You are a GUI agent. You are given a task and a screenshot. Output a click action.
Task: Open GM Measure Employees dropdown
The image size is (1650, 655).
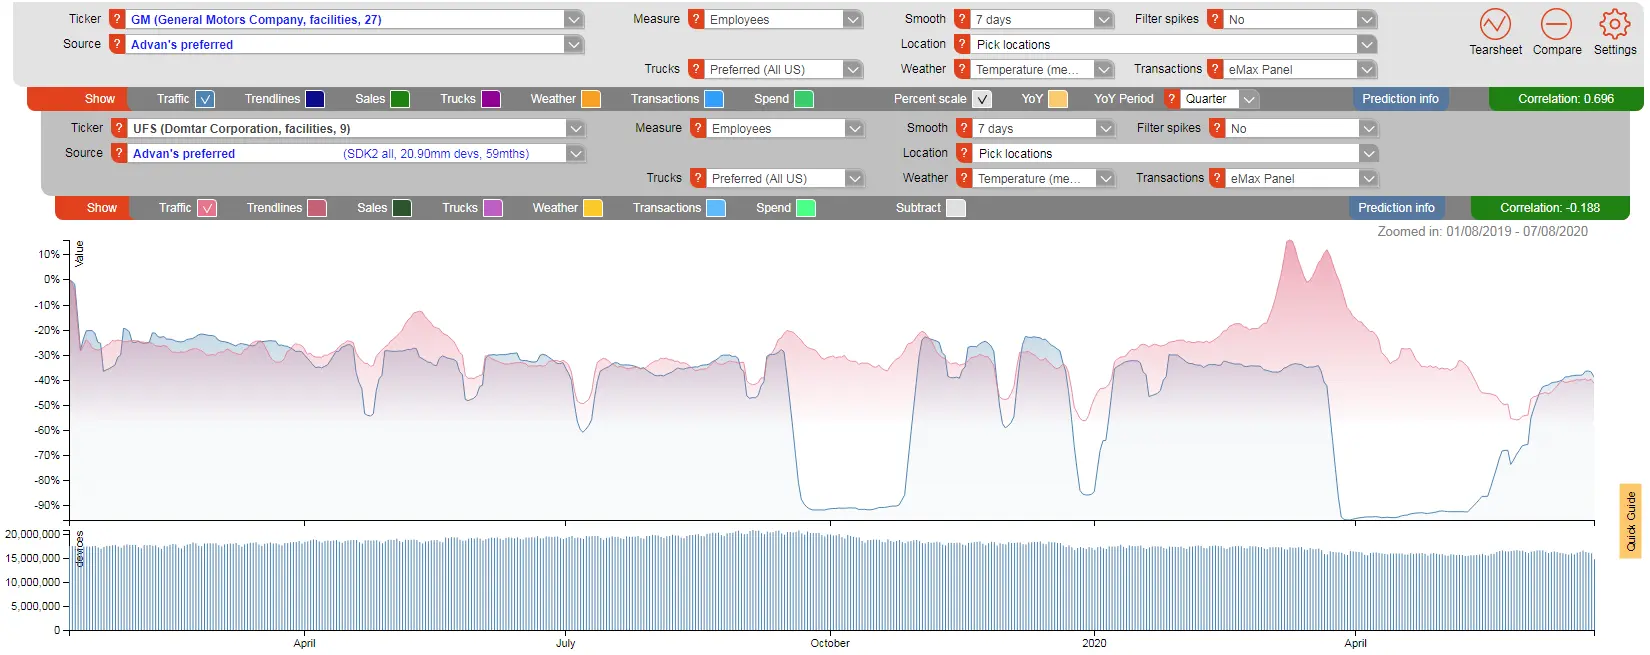tap(852, 19)
